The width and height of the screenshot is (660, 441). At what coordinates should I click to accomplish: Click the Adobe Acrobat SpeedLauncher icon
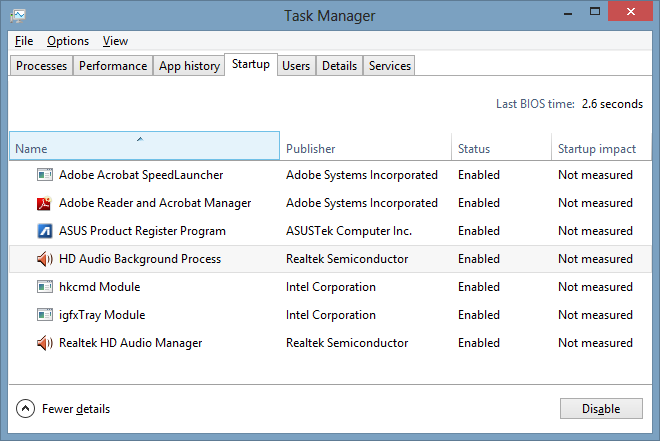pos(44,175)
